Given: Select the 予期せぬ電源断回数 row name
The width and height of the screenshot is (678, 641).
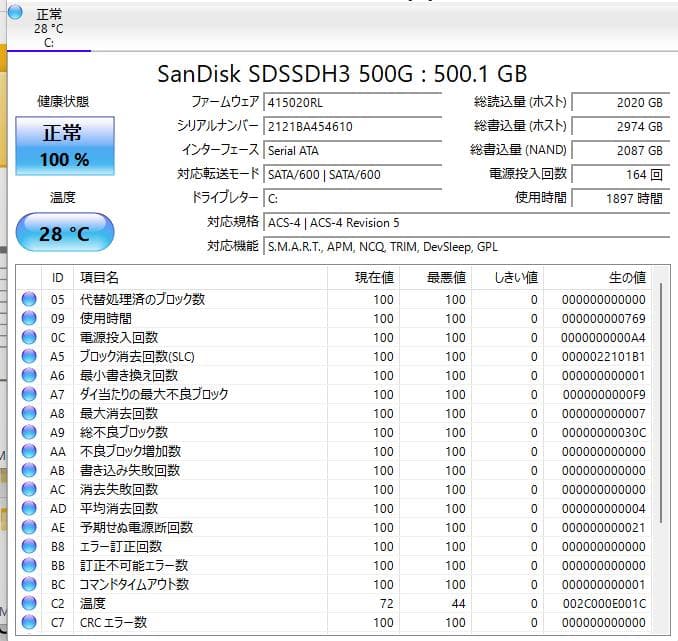Looking at the screenshot, I should pyautogui.click(x=136, y=528).
